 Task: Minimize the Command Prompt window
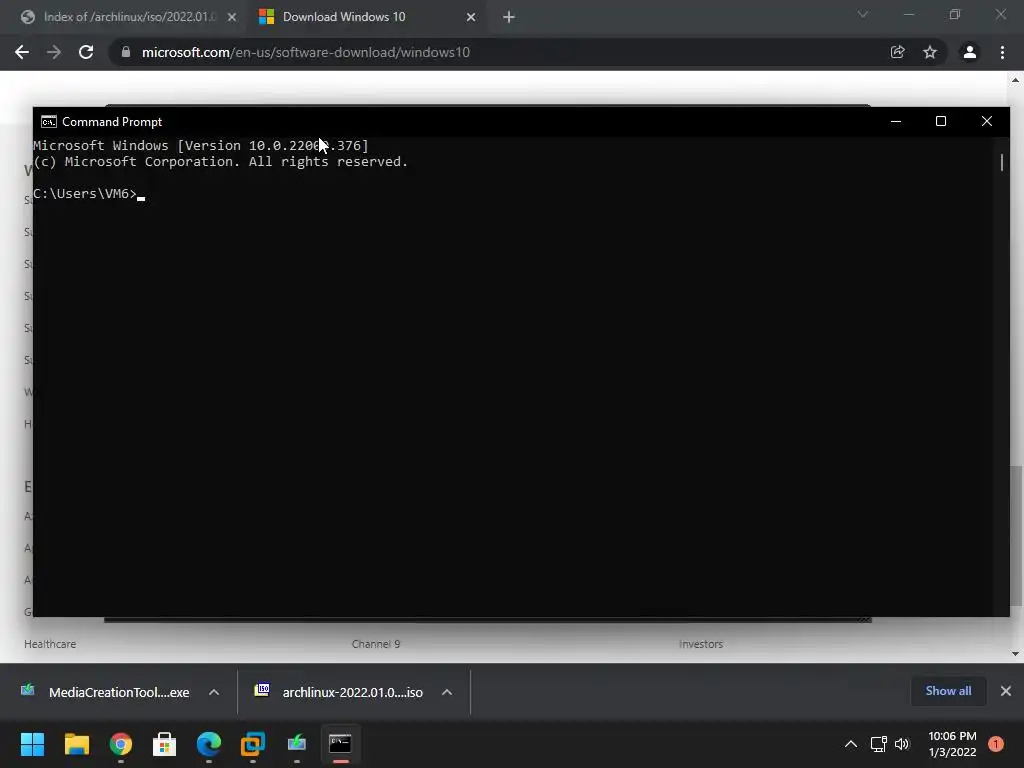tap(896, 121)
